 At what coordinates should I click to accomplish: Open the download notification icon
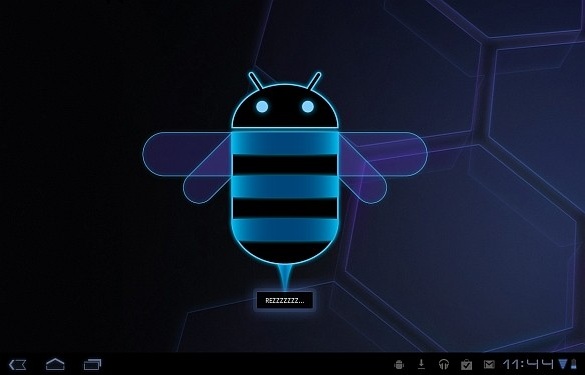[x=421, y=364]
